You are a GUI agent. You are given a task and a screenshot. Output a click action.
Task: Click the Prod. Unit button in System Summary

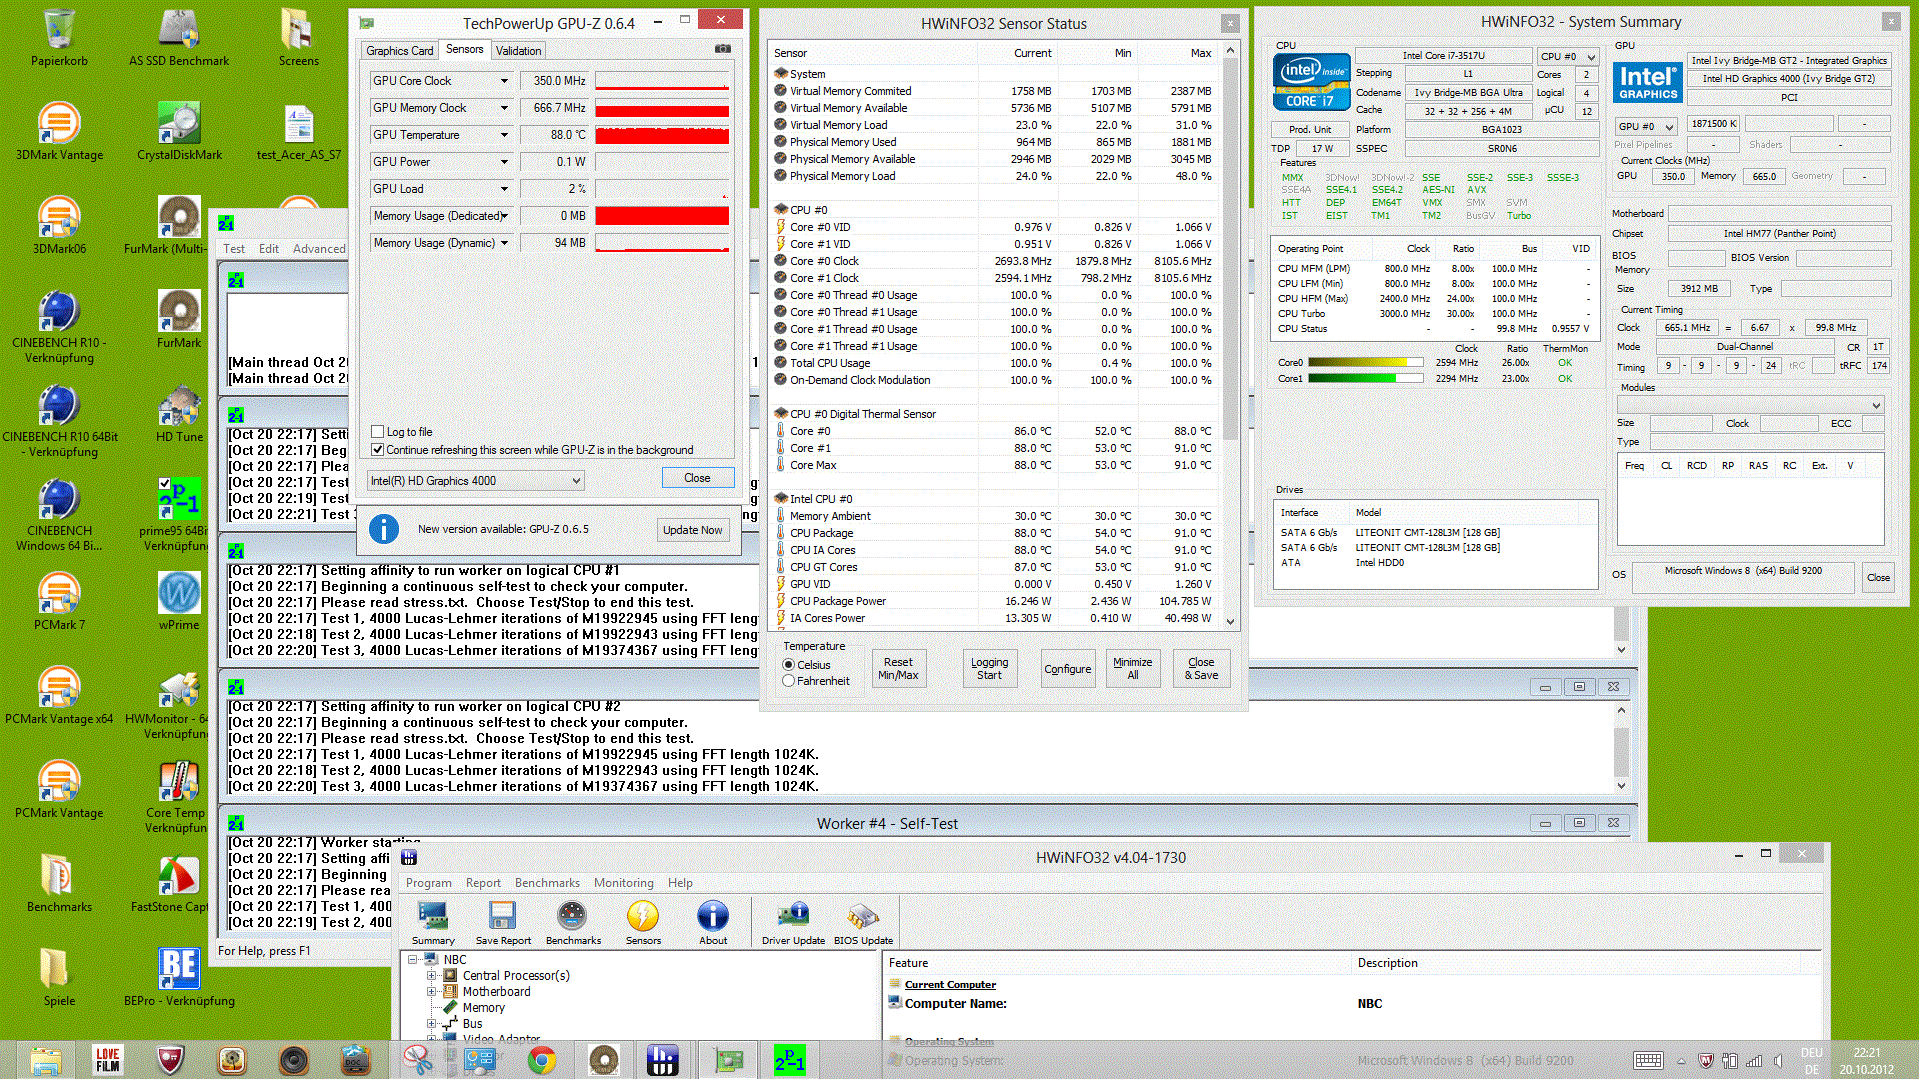pyautogui.click(x=1310, y=130)
